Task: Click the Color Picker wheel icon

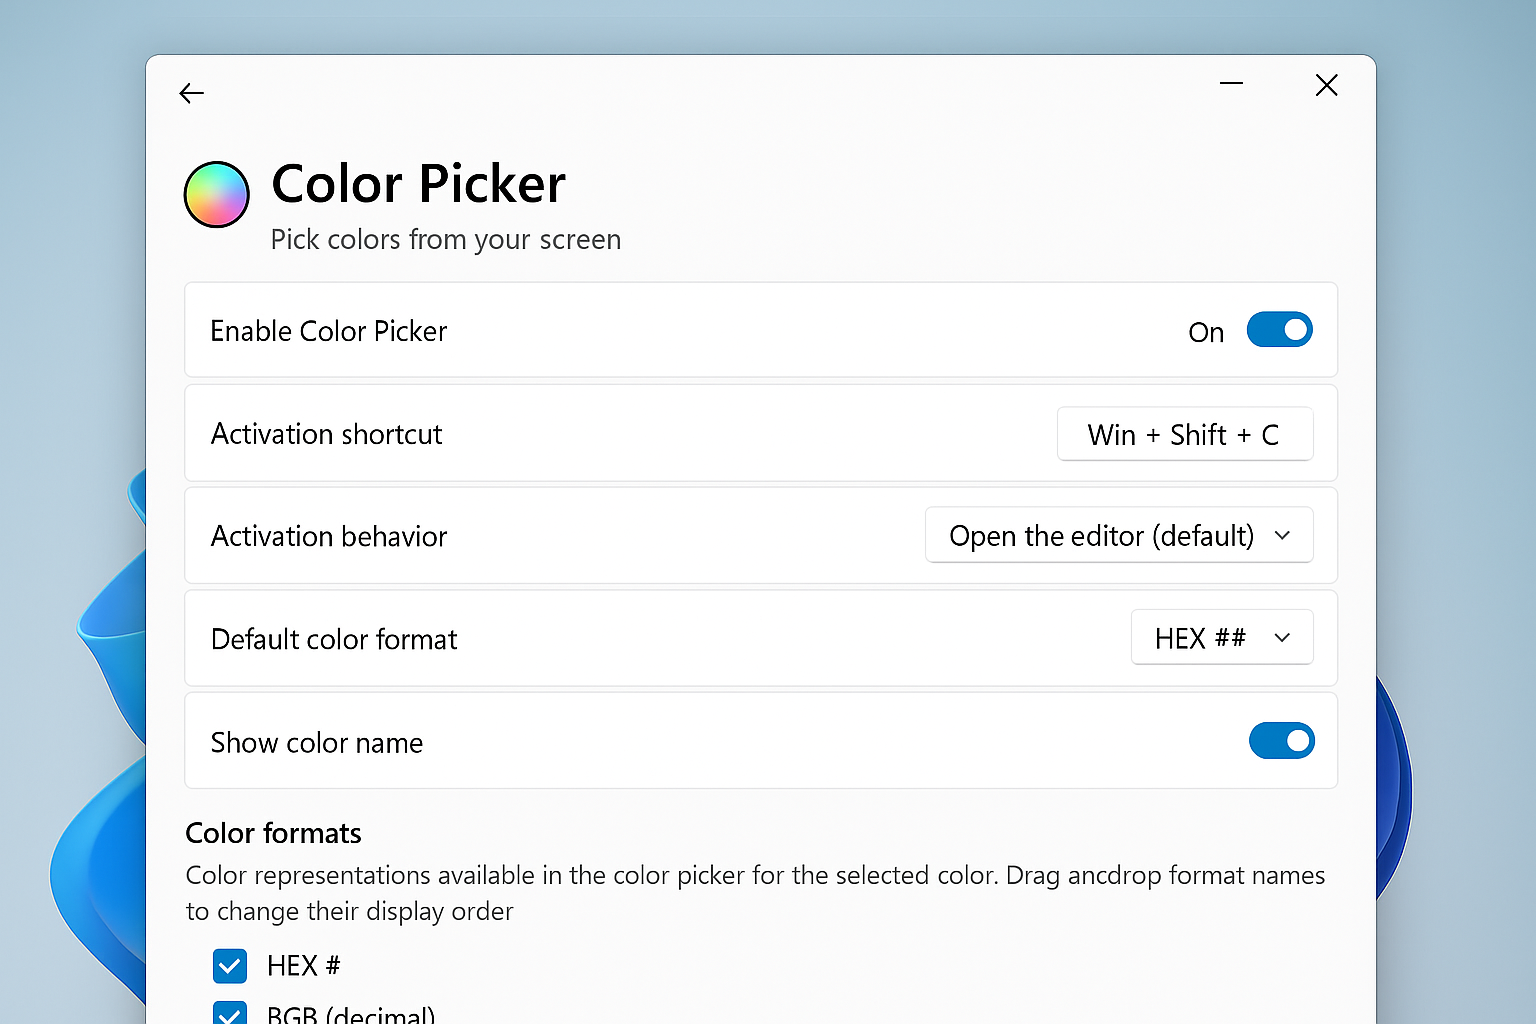Action: coord(216,194)
